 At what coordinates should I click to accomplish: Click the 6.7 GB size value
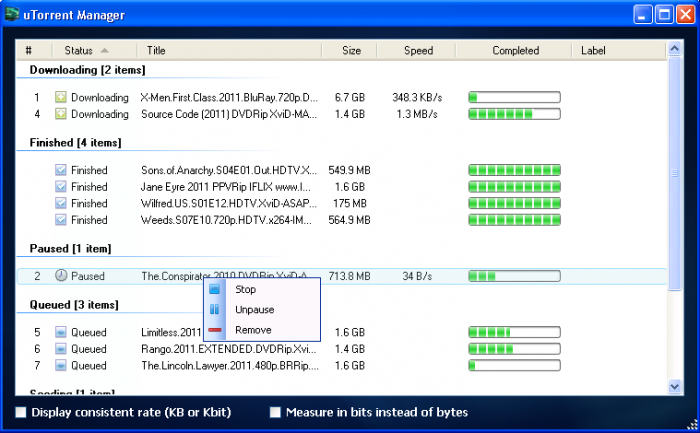pyautogui.click(x=350, y=97)
